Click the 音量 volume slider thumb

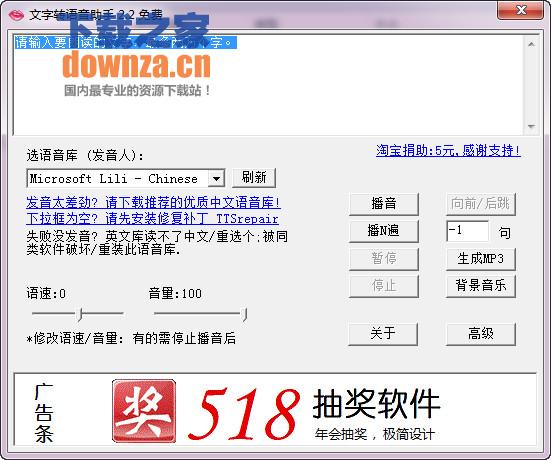click(245, 314)
